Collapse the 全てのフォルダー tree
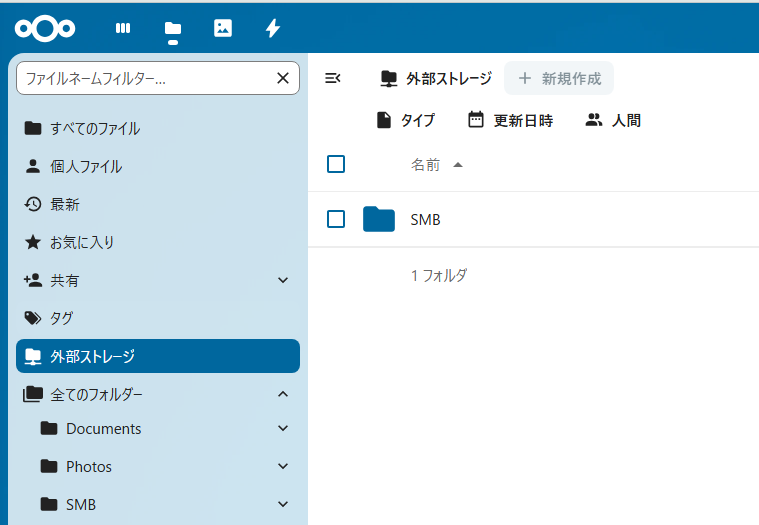The width and height of the screenshot is (759, 525). [283, 394]
